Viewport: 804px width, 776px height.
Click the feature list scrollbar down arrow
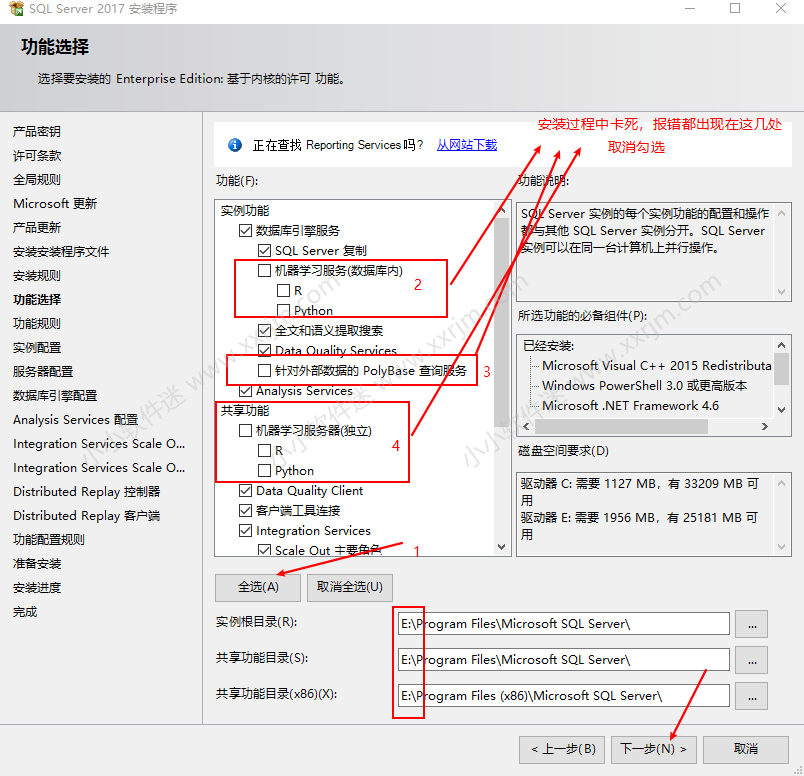coord(502,547)
